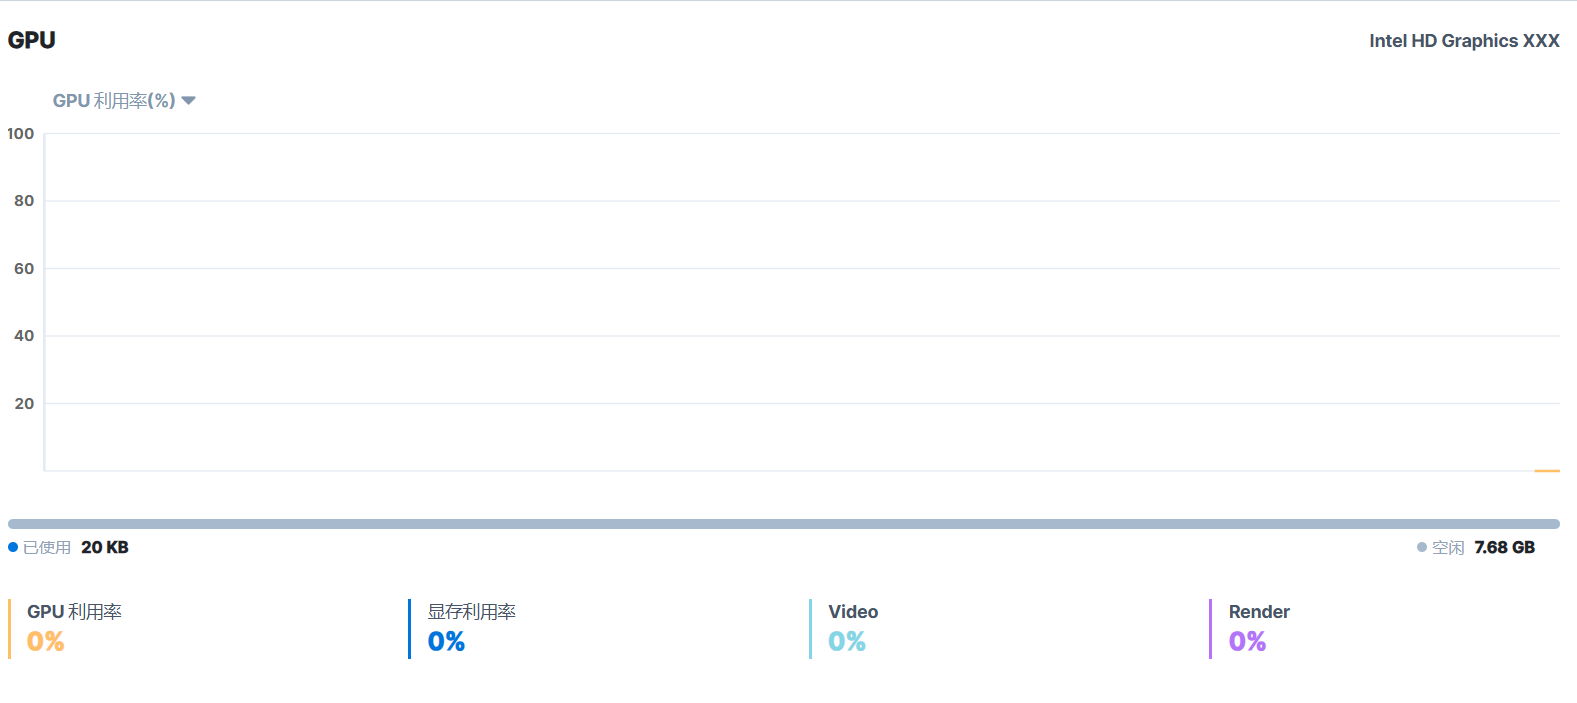Select the 空闲 legend label
The width and height of the screenshot is (1577, 703).
coord(1448,548)
